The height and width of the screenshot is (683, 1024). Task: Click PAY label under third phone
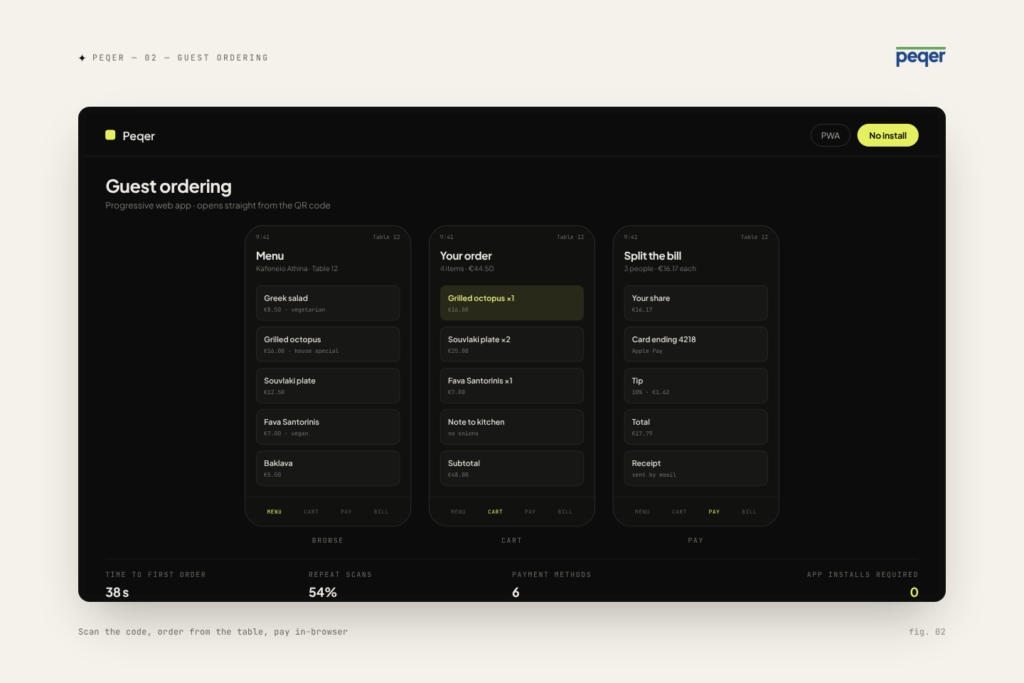tap(696, 541)
